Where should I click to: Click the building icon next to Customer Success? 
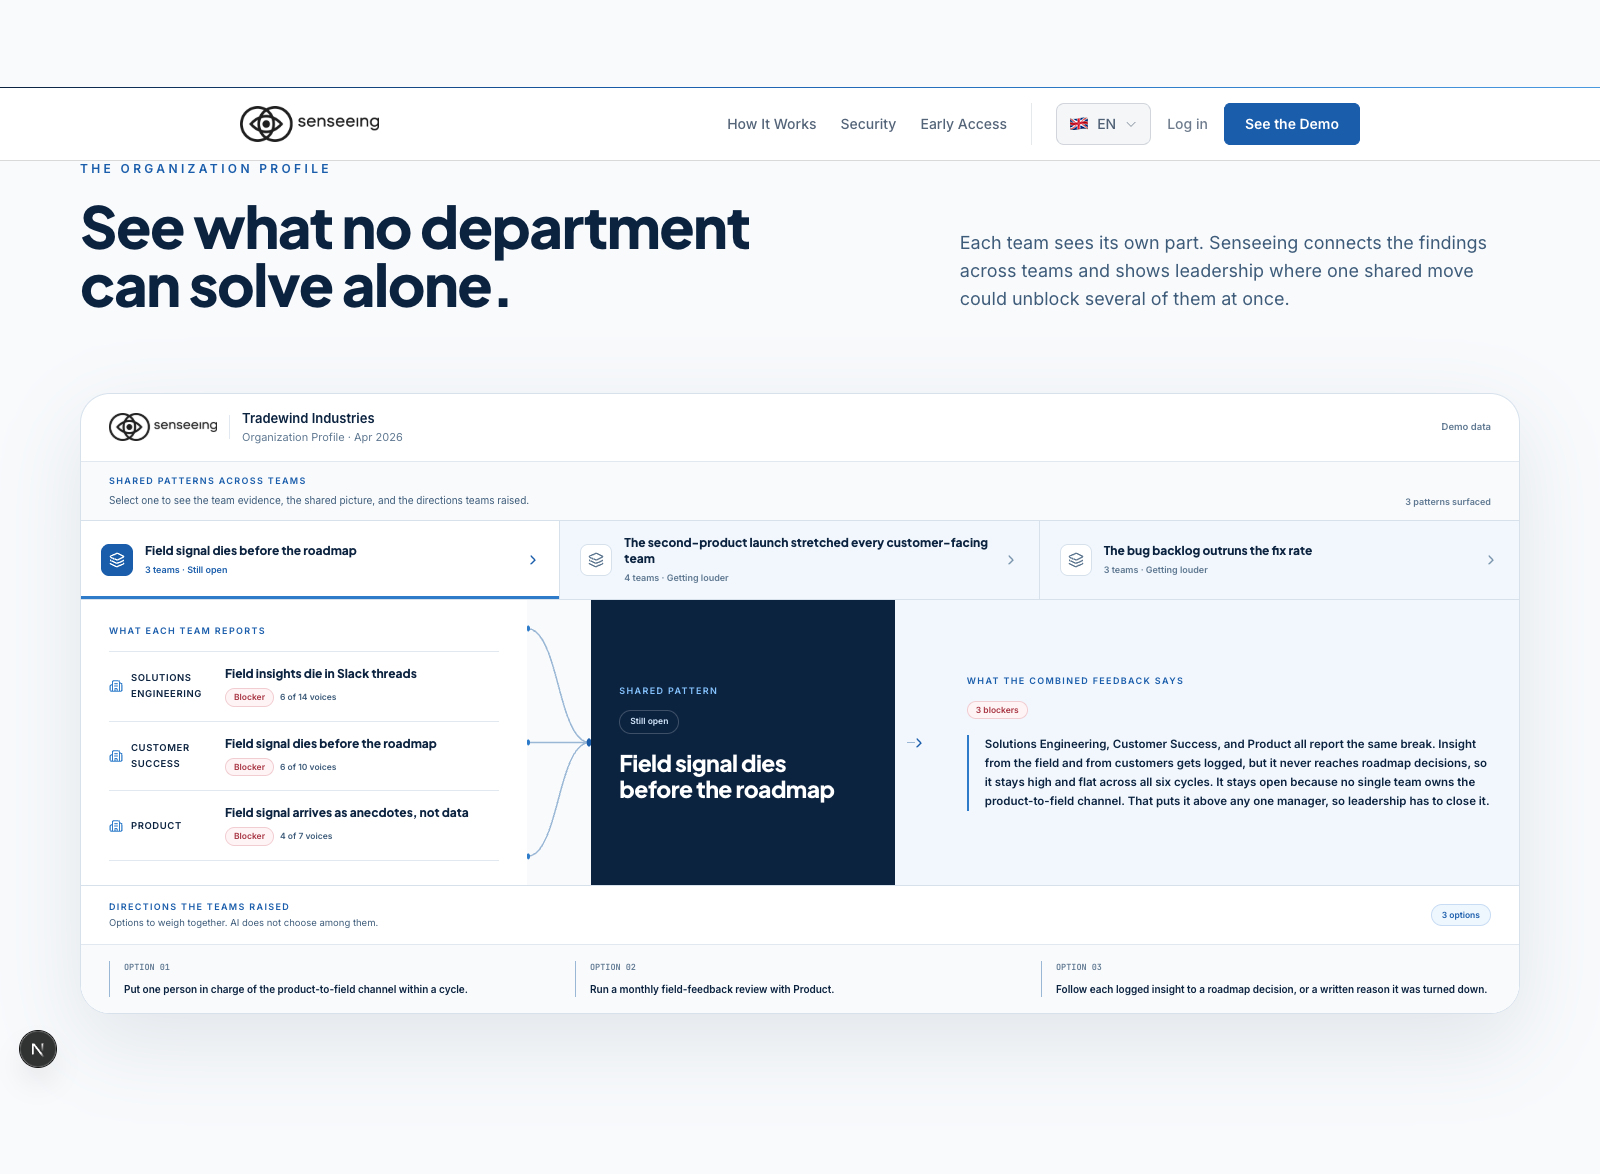tap(116, 756)
